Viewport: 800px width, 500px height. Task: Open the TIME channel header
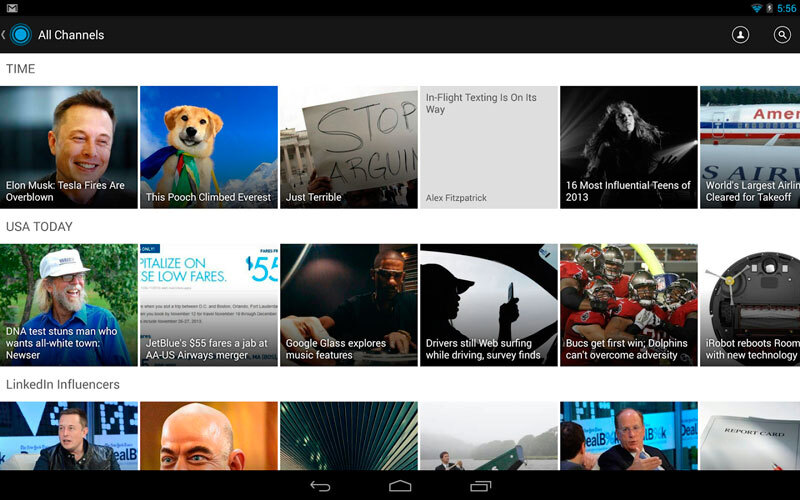[x=21, y=69]
